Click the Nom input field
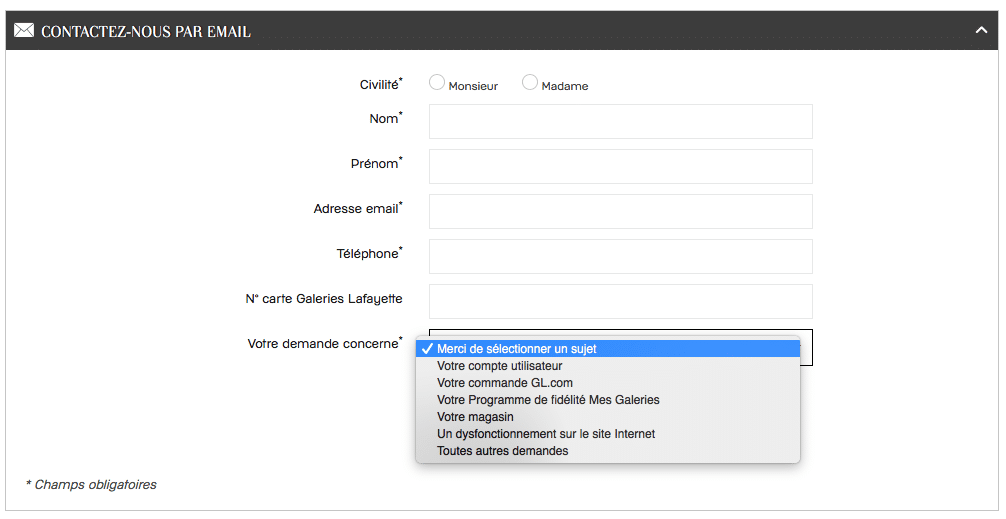Image resolution: width=1006 pixels, height=519 pixels. [620, 121]
